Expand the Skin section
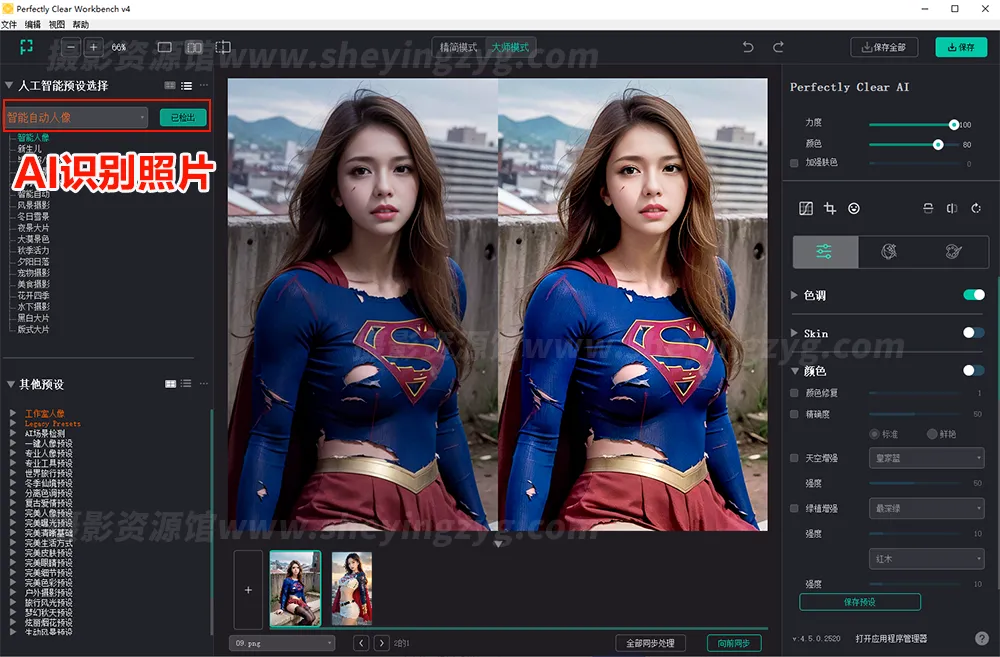This screenshot has width=1000, height=657. click(x=794, y=333)
